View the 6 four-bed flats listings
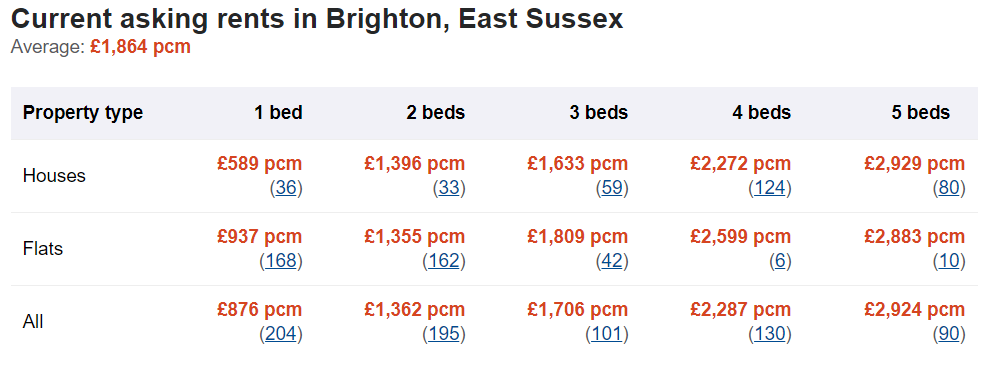This screenshot has width=988, height=373. [780, 261]
